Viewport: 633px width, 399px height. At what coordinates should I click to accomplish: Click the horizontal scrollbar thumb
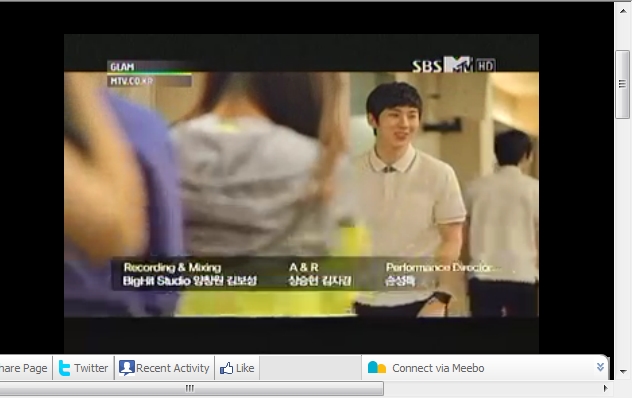[190, 388]
